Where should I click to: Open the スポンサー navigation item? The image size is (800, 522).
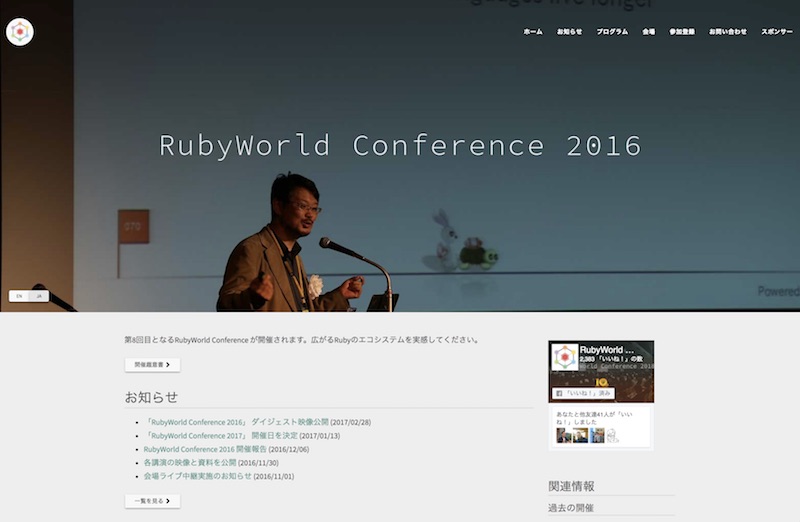777,32
